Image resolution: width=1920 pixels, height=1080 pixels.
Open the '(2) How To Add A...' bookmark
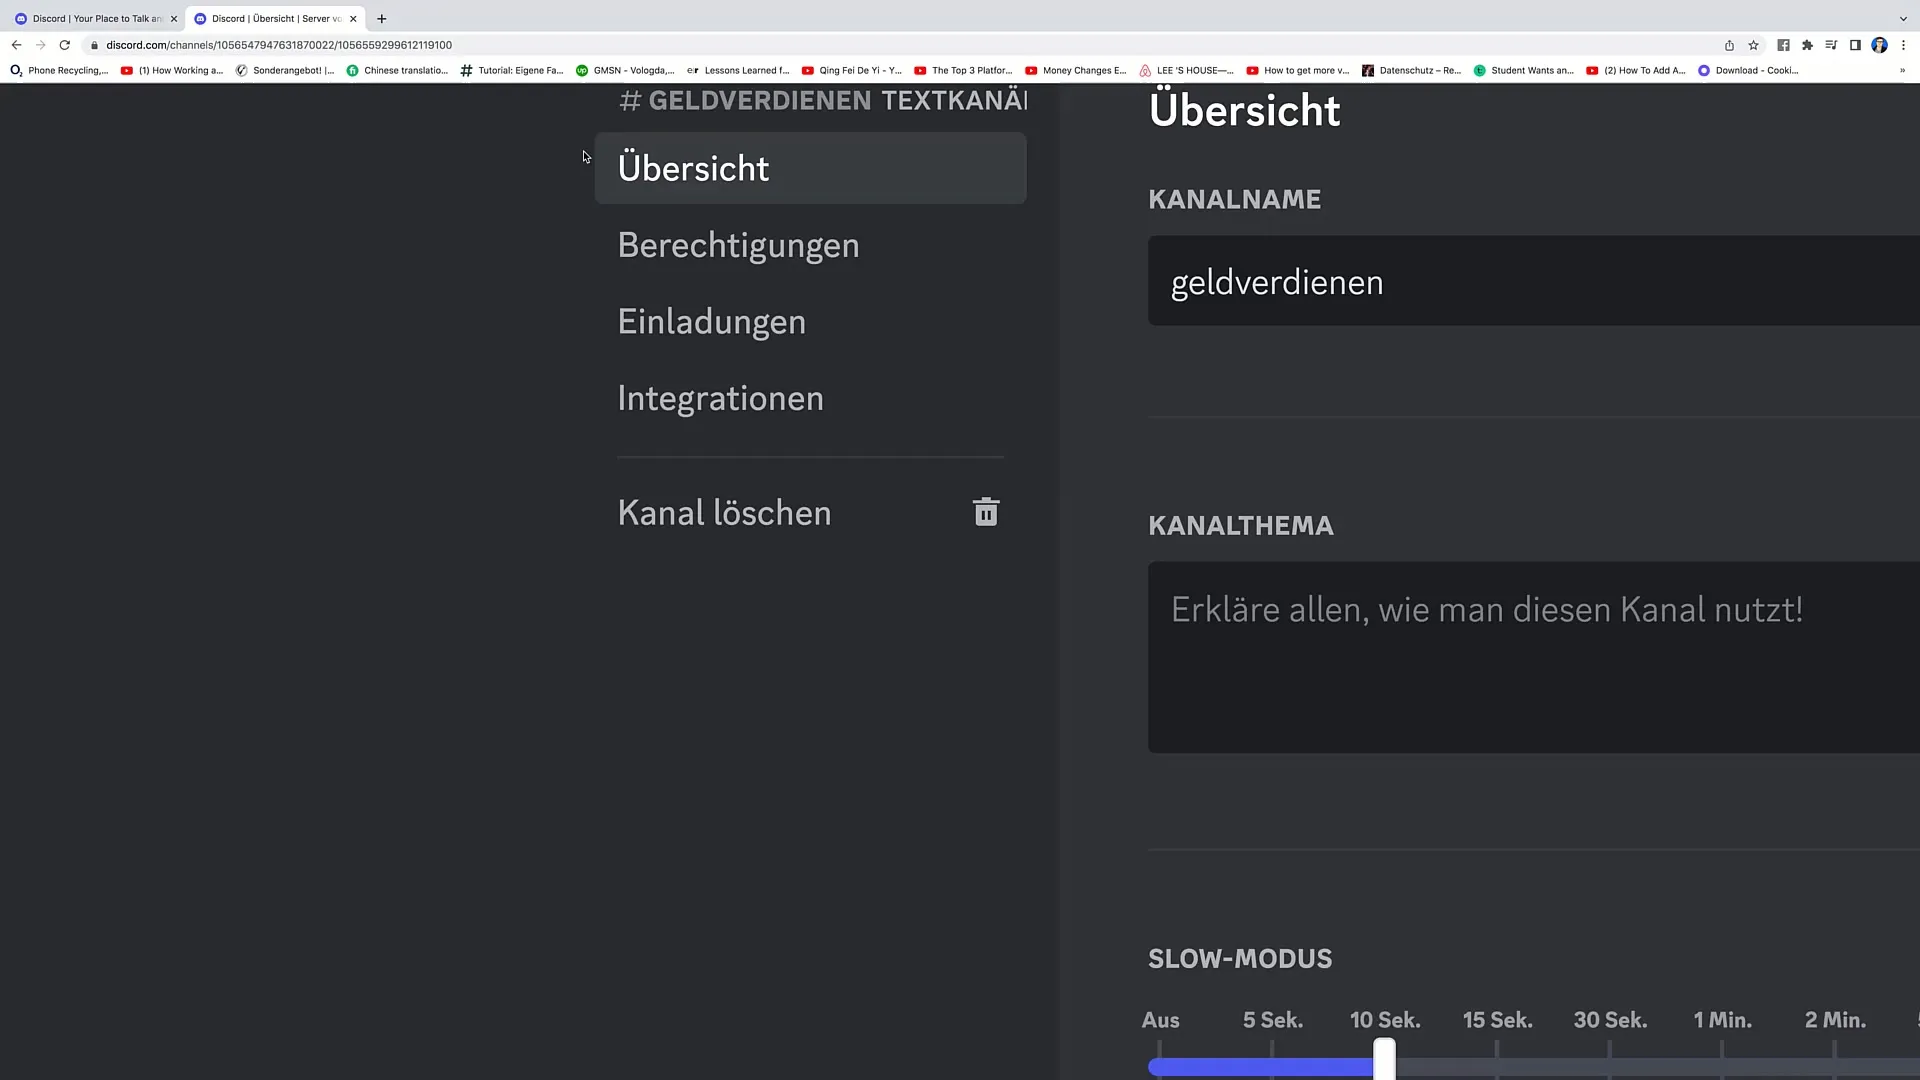pyautogui.click(x=1636, y=70)
